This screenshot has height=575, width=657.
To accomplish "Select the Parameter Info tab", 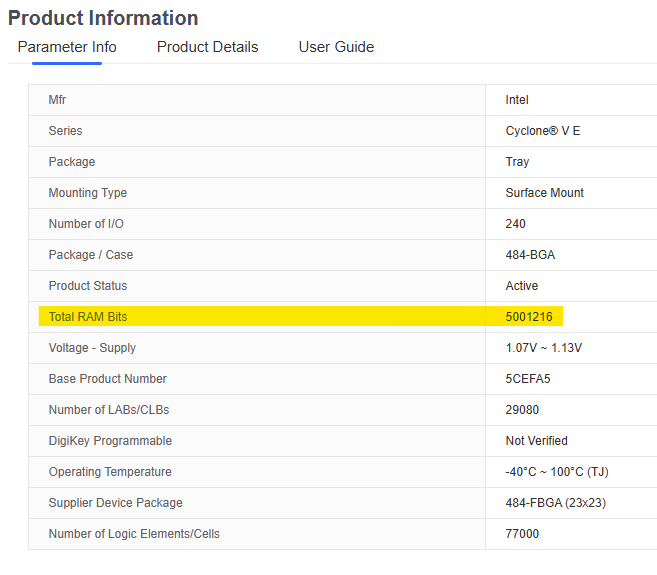I will [67, 47].
